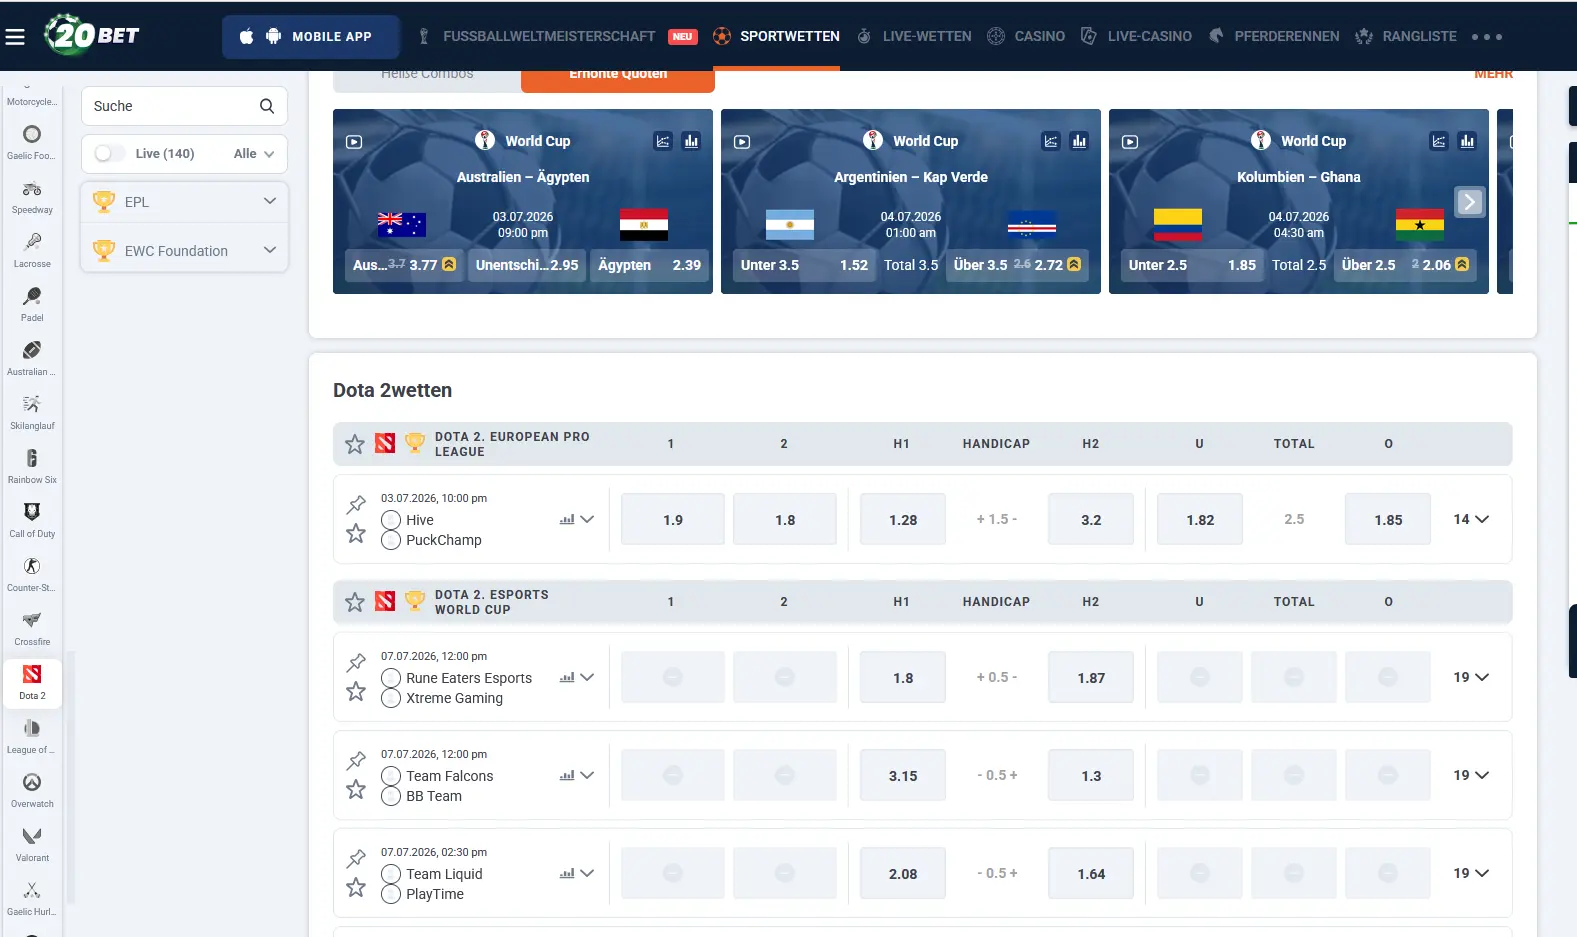Select PuckChamp team radio circle
This screenshot has width=1577, height=937.
click(x=391, y=540)
